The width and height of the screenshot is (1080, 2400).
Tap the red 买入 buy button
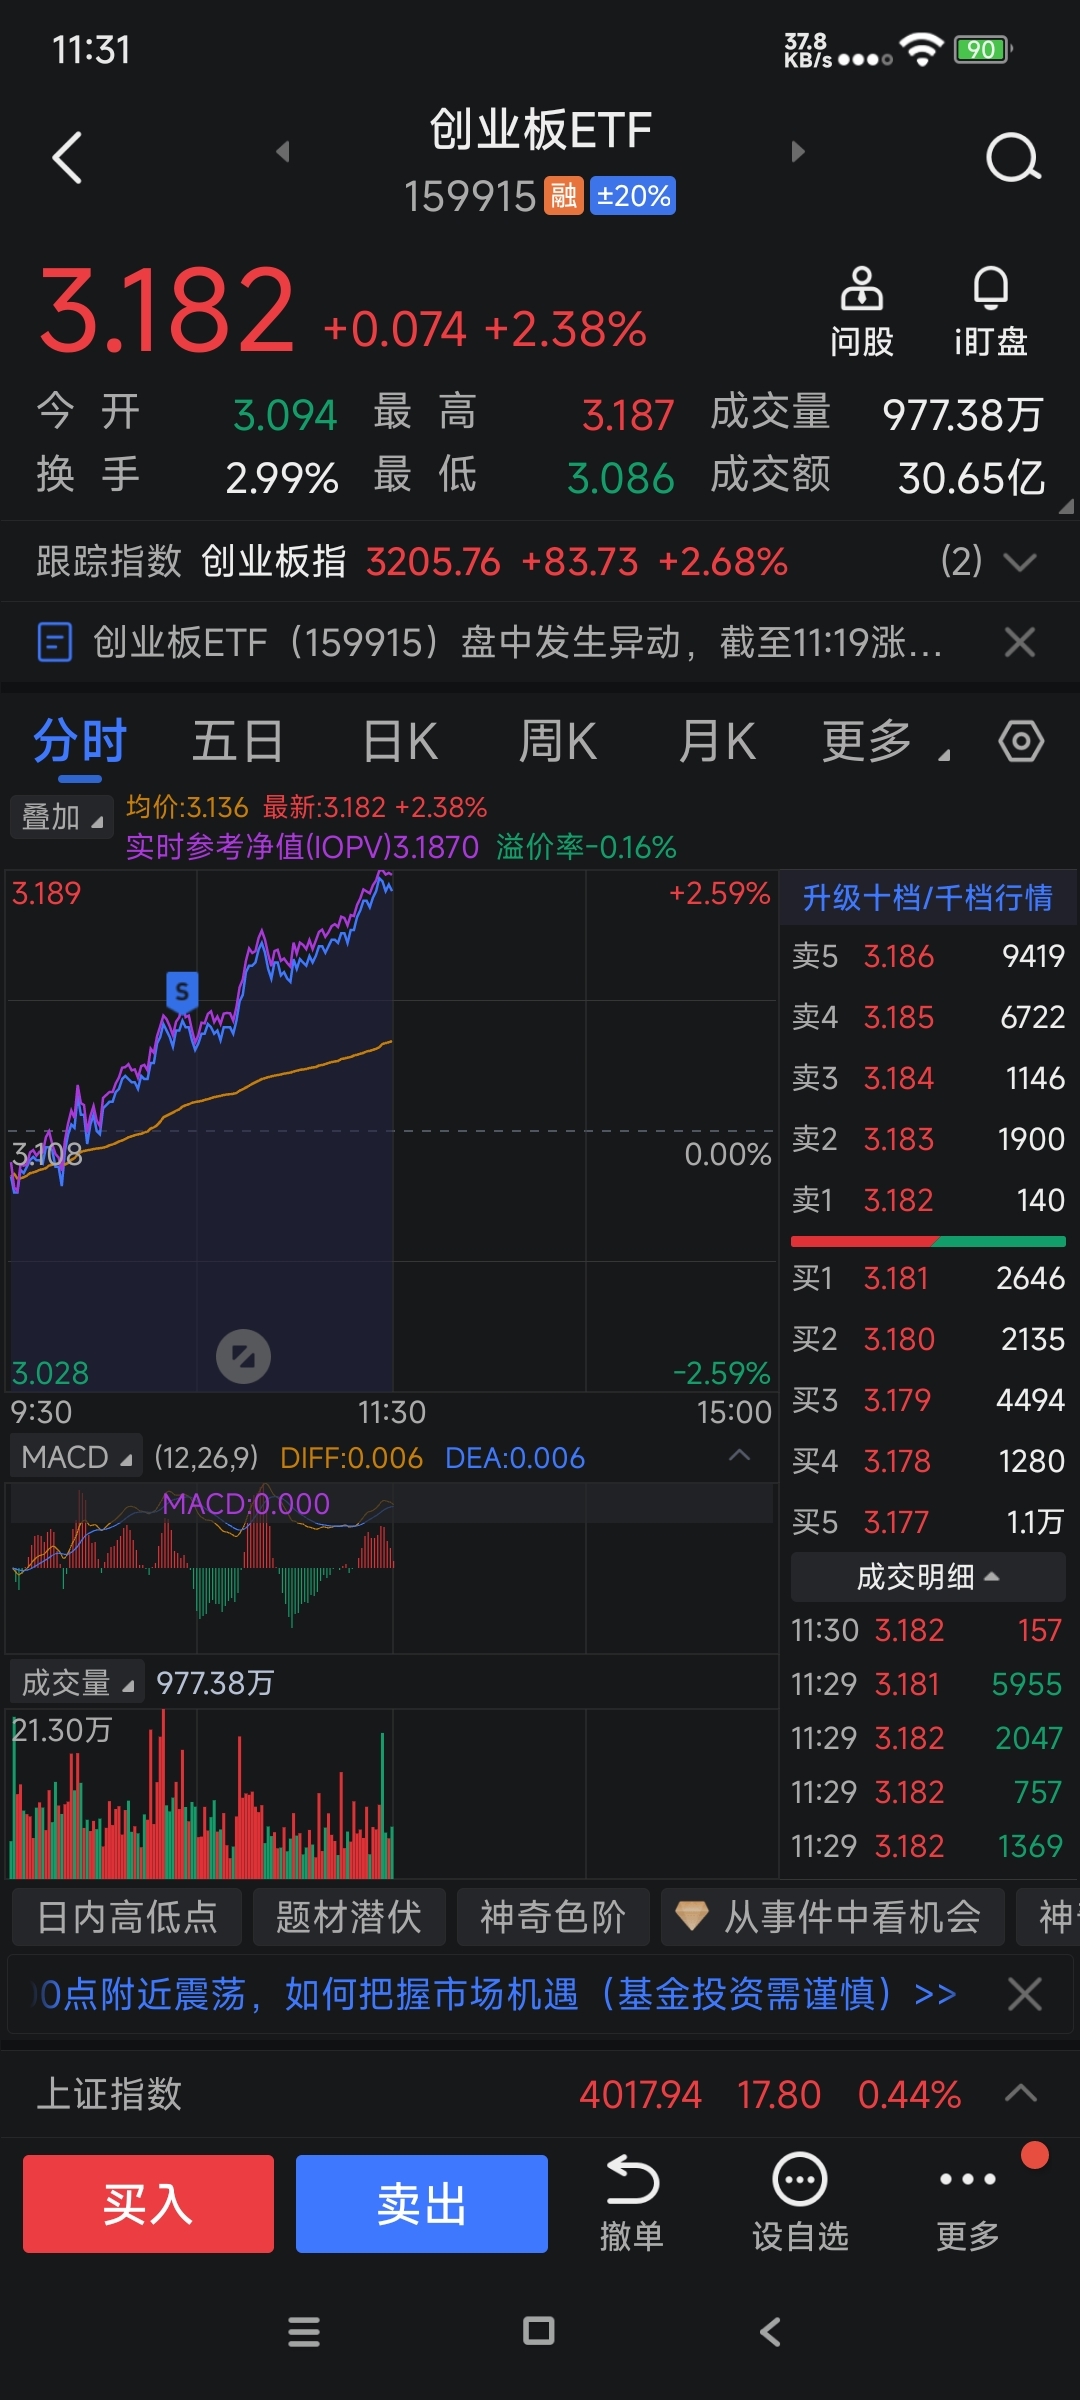tap(148, 2204)
